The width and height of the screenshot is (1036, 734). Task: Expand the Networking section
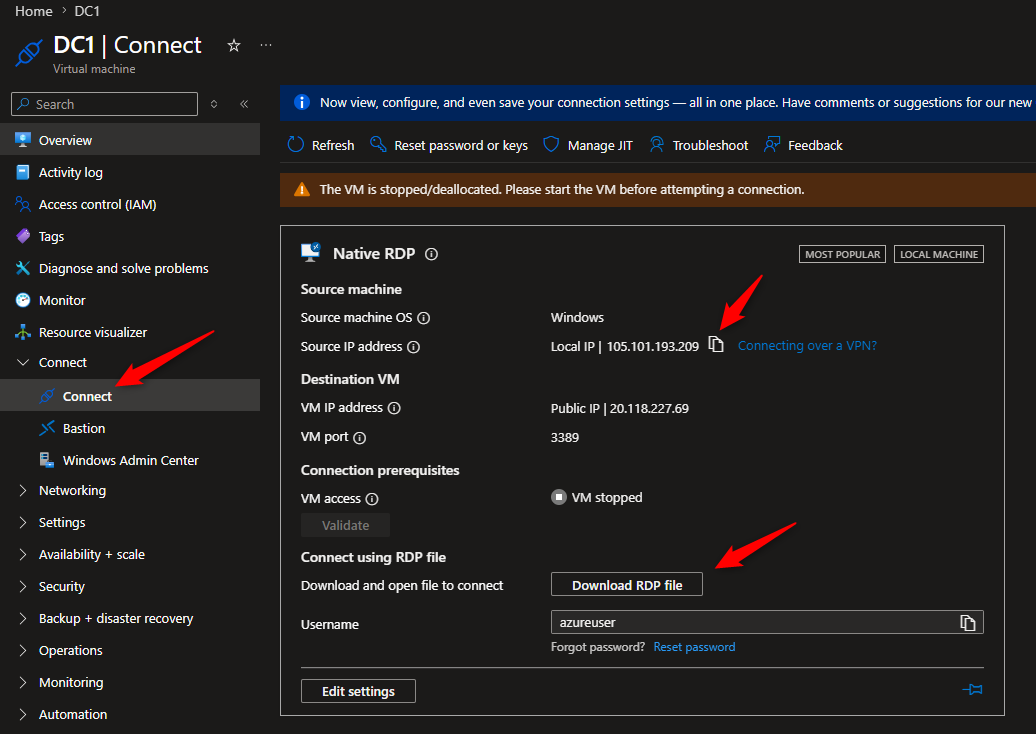[x=23, y=490]
